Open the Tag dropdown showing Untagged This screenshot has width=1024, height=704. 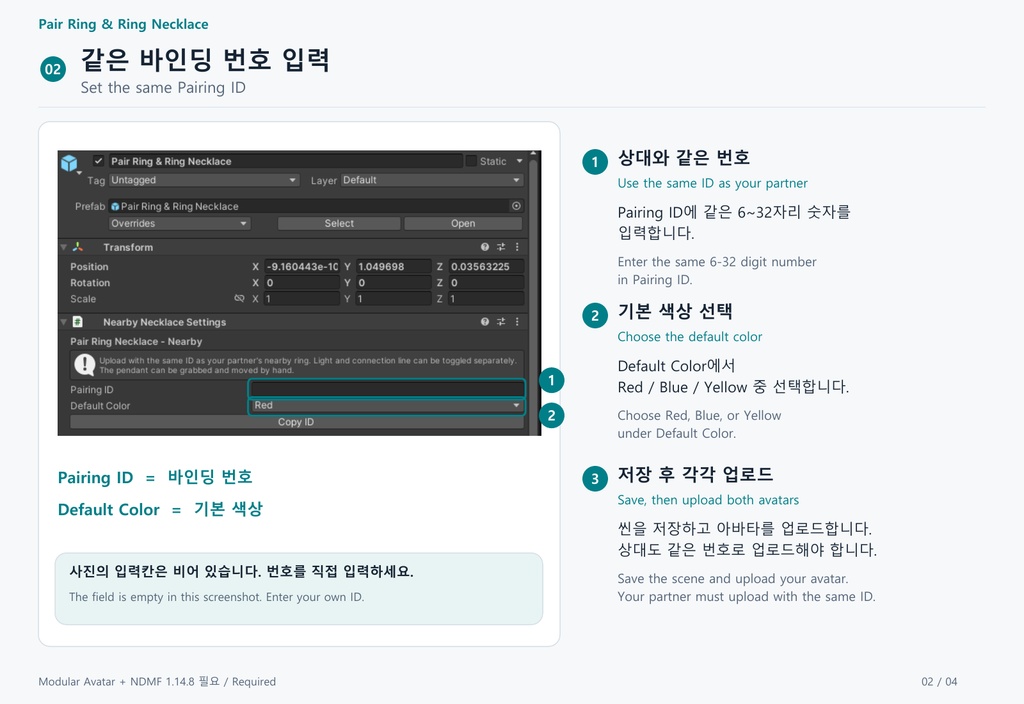204,180
